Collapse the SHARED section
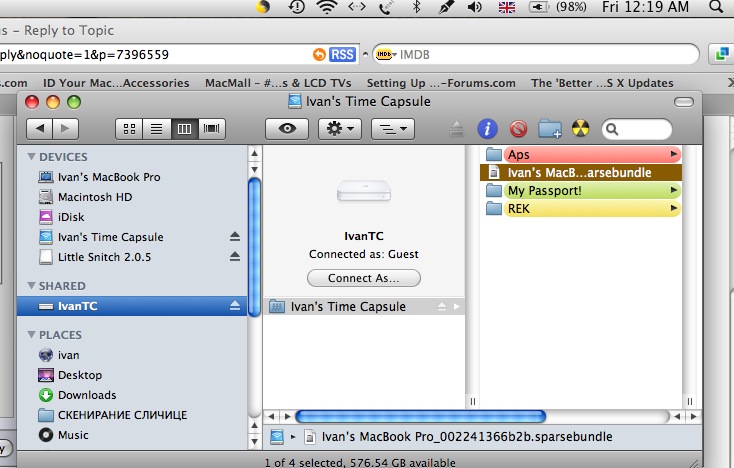Image resolution: width=734 pixels, height=468 pixels. coord(31,285)
